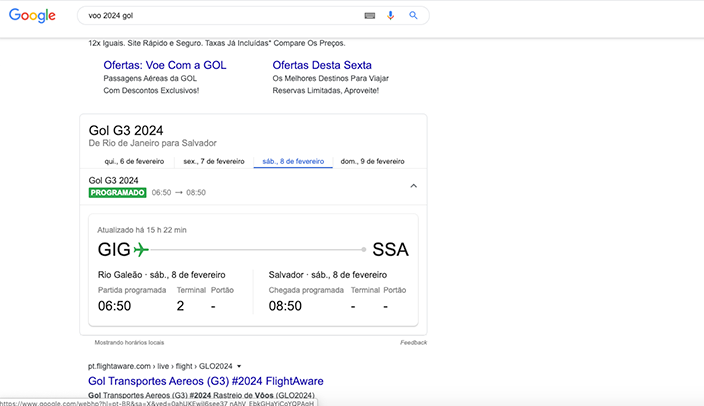Click the scheduled departure time 06:50
This screenshot has height=406, width=704.
point(114,306)
